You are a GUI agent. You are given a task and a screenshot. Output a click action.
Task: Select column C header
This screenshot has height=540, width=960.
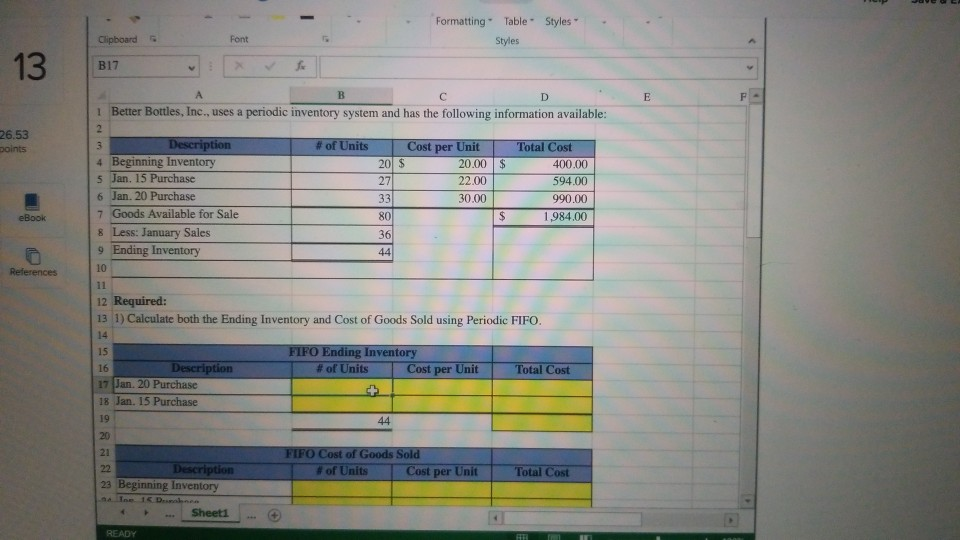coord(443,96)
